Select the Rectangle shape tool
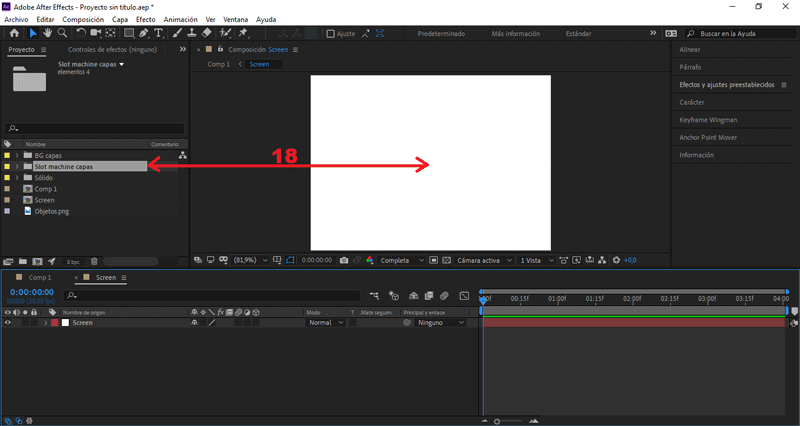Screen dimensions: 800x426 (x=129, y=33)
